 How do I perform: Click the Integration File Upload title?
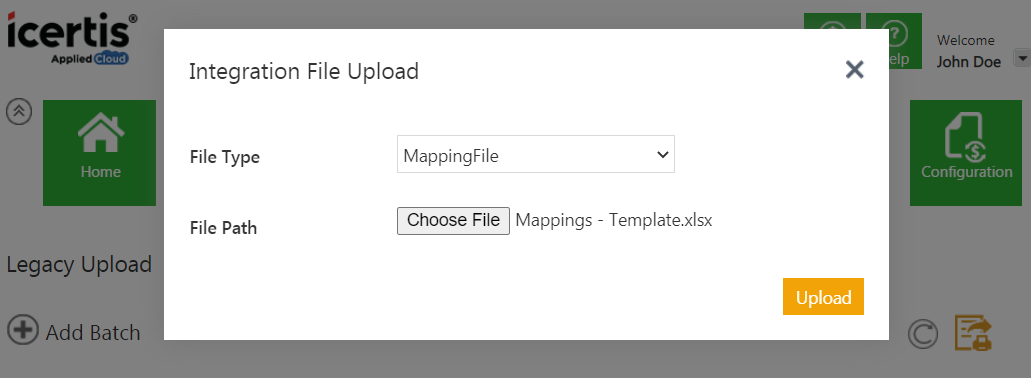(304, 71)
